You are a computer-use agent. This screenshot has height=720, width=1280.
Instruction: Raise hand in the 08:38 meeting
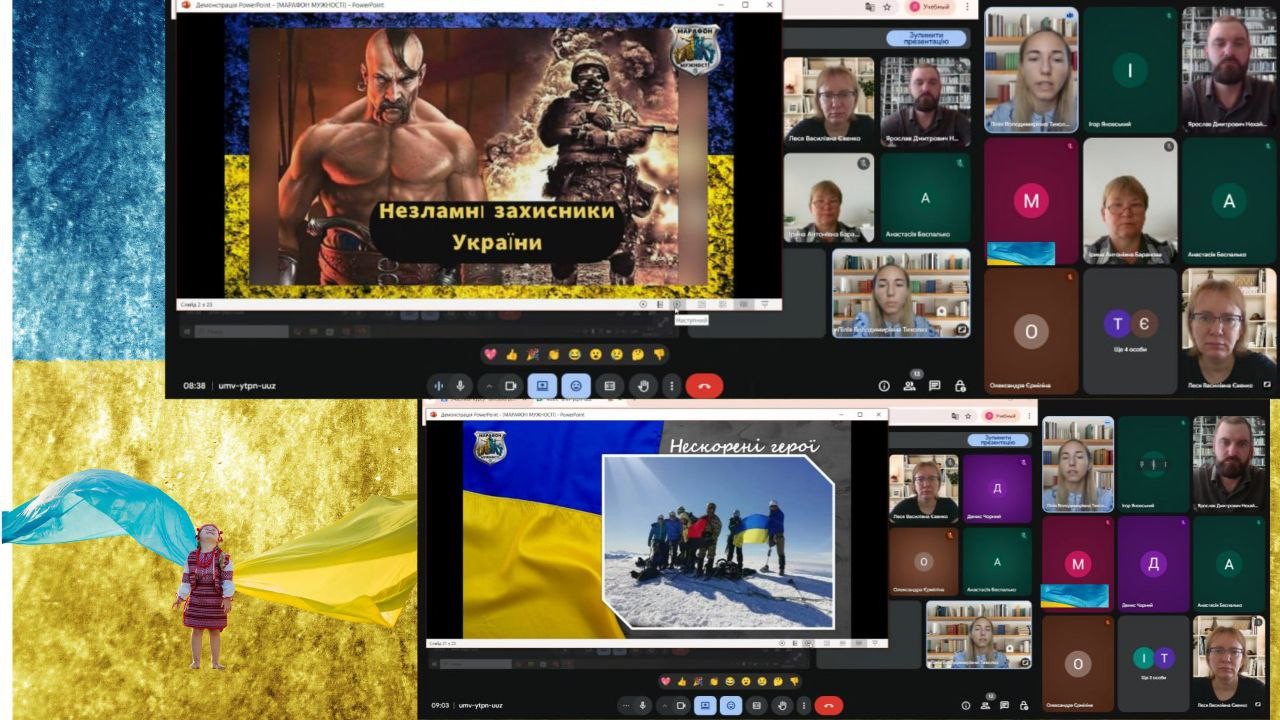pos(644,386)
